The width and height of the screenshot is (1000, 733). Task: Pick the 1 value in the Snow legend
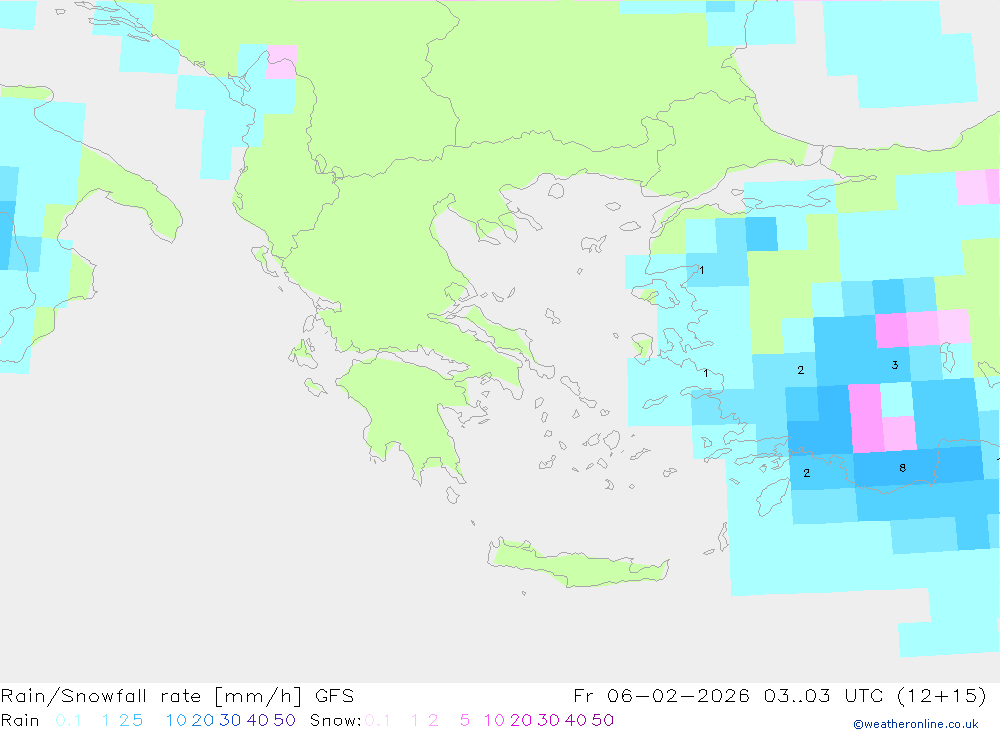click(x=415, y=720)
